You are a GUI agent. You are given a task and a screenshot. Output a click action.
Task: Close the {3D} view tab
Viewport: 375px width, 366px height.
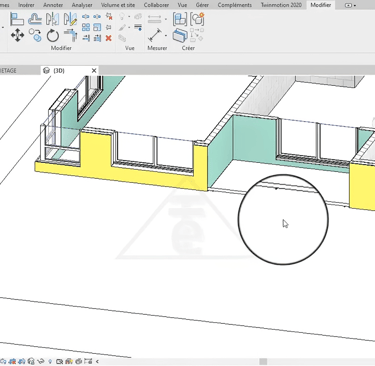(x=94, y=71)
